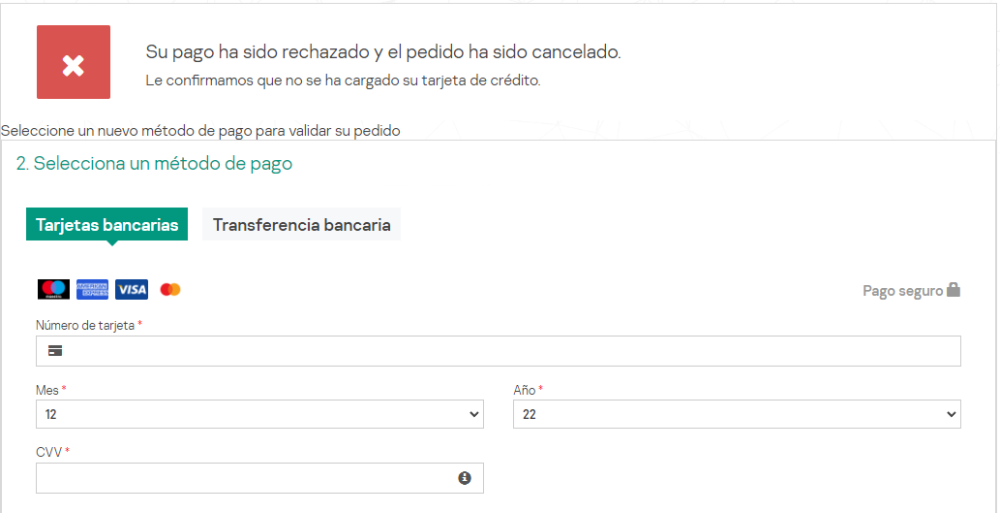Switch to the Tarjetas bancarias tab
The height and width of the screenshot is (513, 1000).
[107, 225]
